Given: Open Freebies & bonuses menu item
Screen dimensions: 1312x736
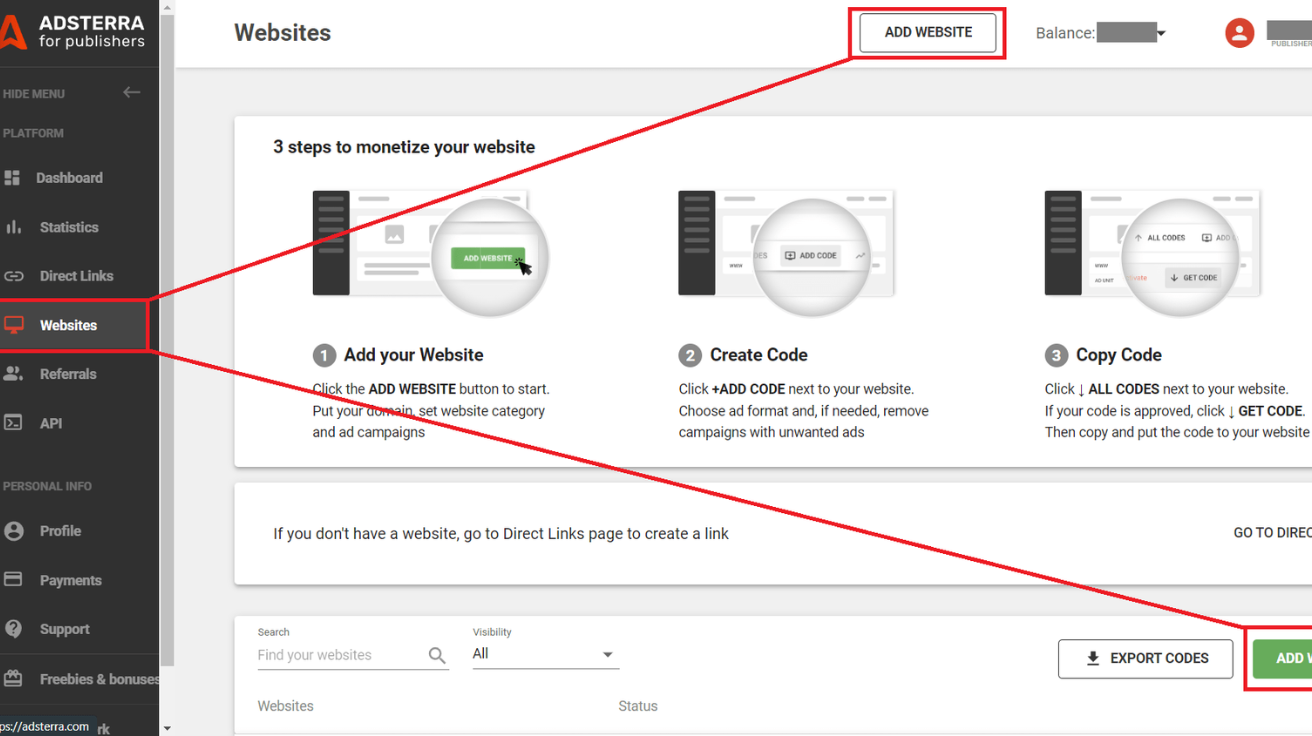Looking at the screenshot, I should click(x=98, y=679).
